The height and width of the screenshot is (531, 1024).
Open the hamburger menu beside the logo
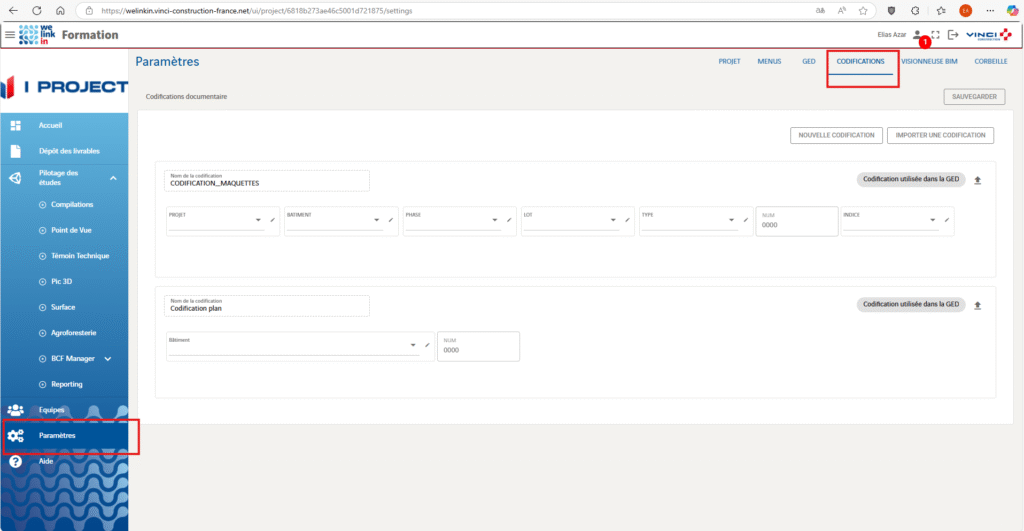click(x=10, y=35)
